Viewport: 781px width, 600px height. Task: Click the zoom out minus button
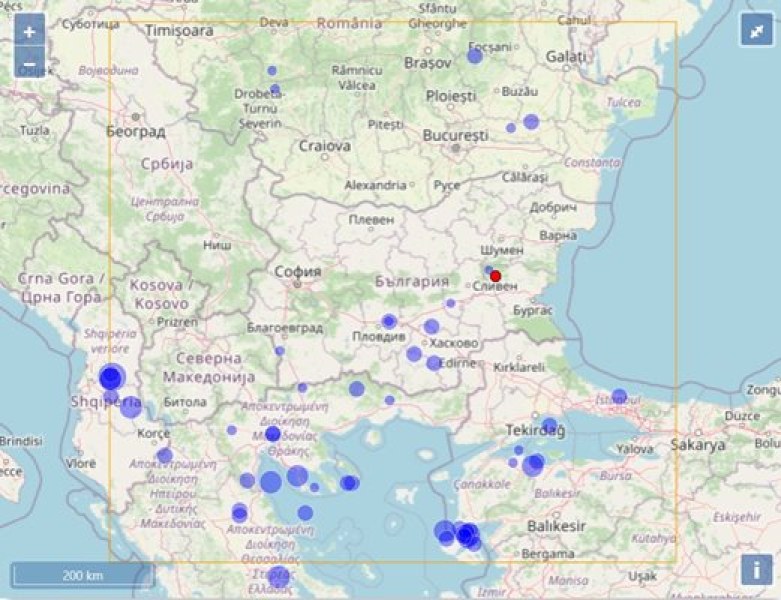click(29, 65)
